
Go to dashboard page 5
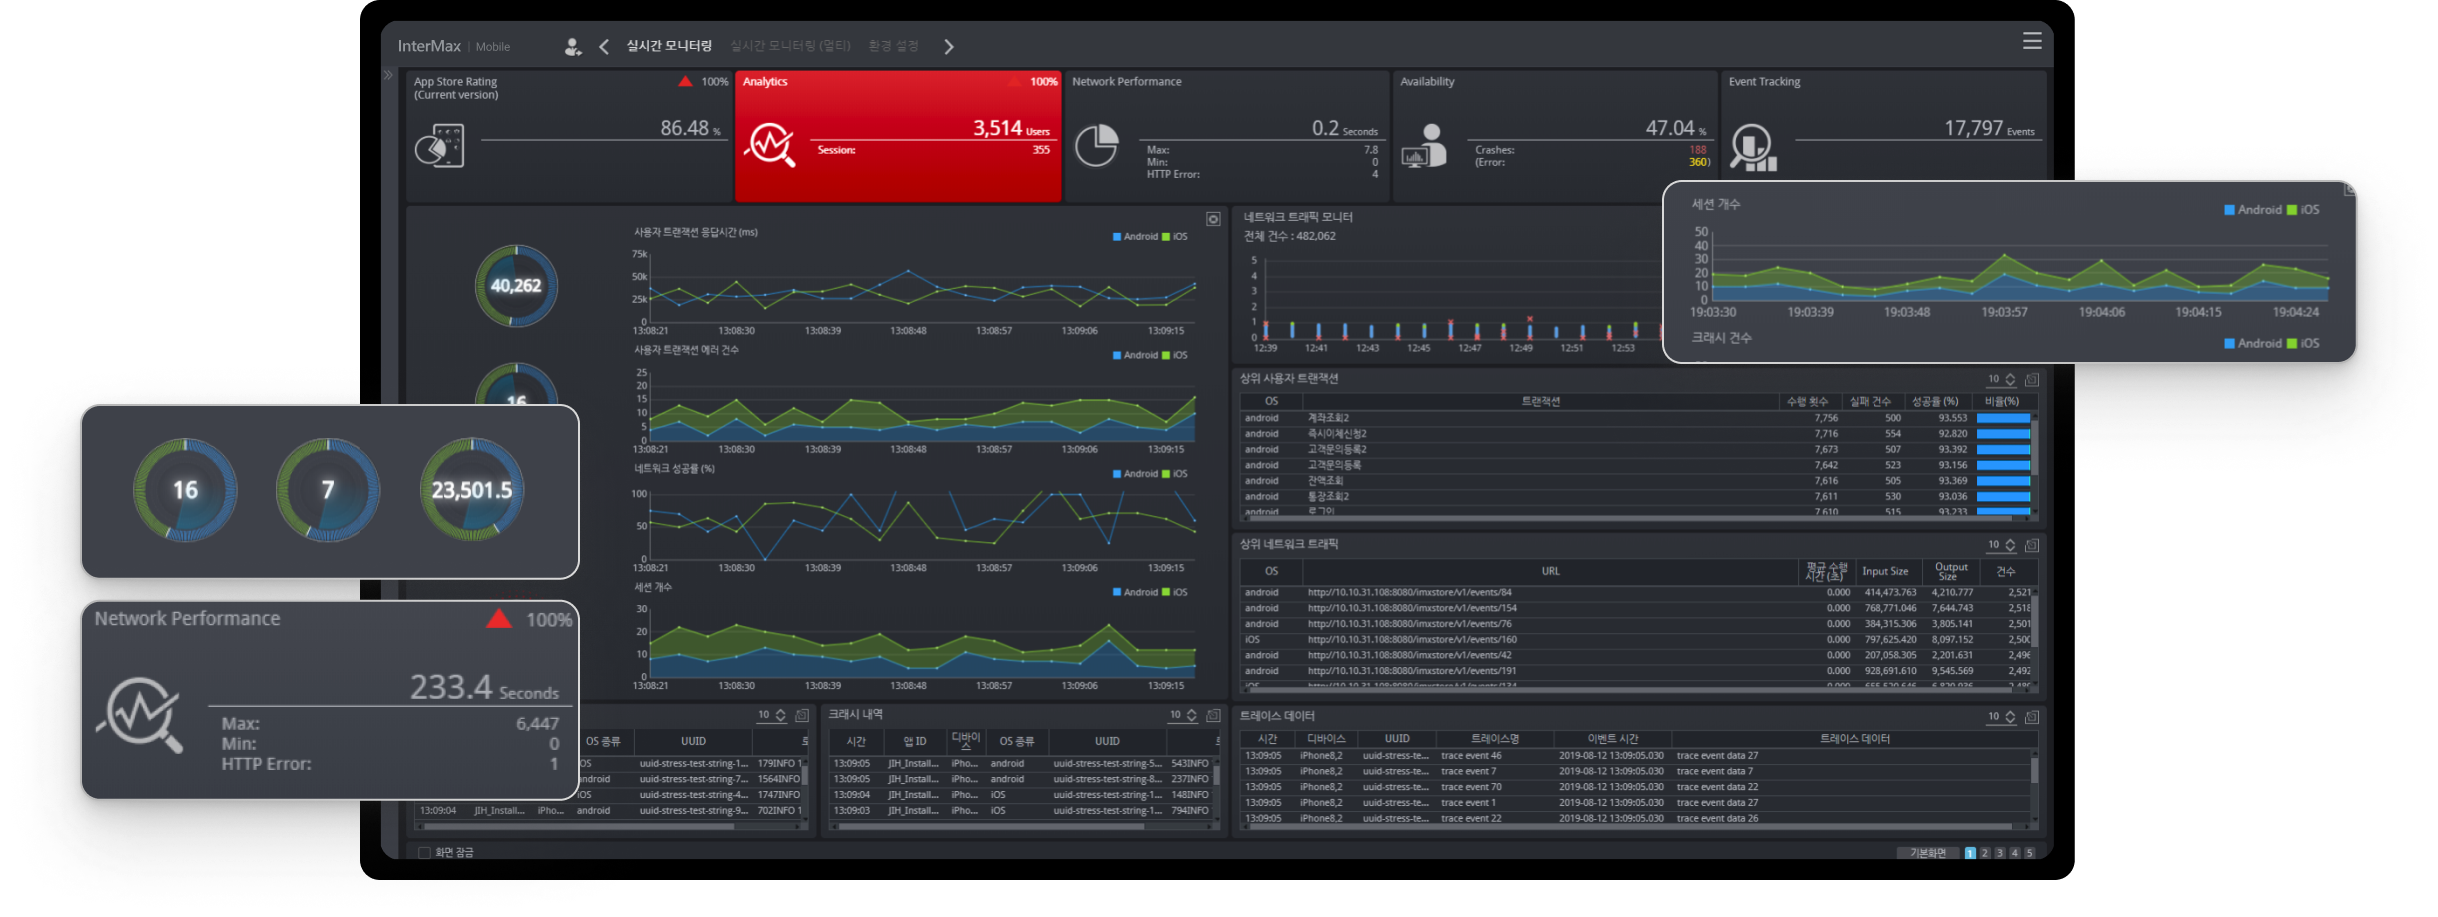pyautogui.click(x=2029, y=853)
